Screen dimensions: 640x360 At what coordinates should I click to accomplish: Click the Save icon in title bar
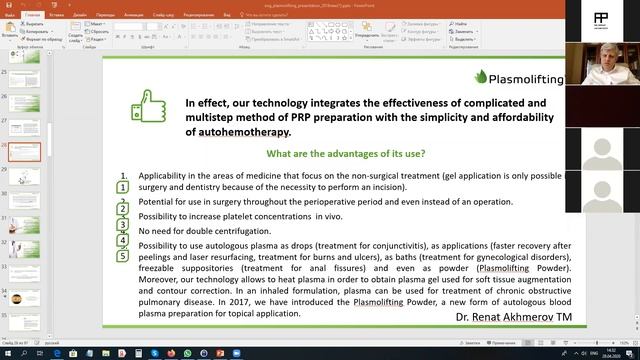tap(9, 5)
